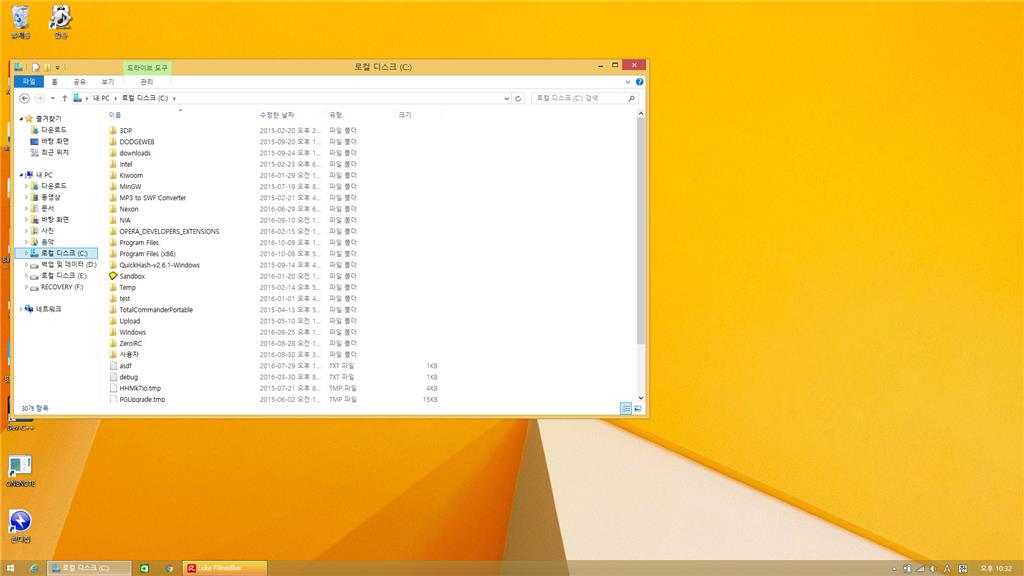This screenshot has width=1024, height=576.
Task: Open address bar history dropdown
Action: click(x=506, y=99)
